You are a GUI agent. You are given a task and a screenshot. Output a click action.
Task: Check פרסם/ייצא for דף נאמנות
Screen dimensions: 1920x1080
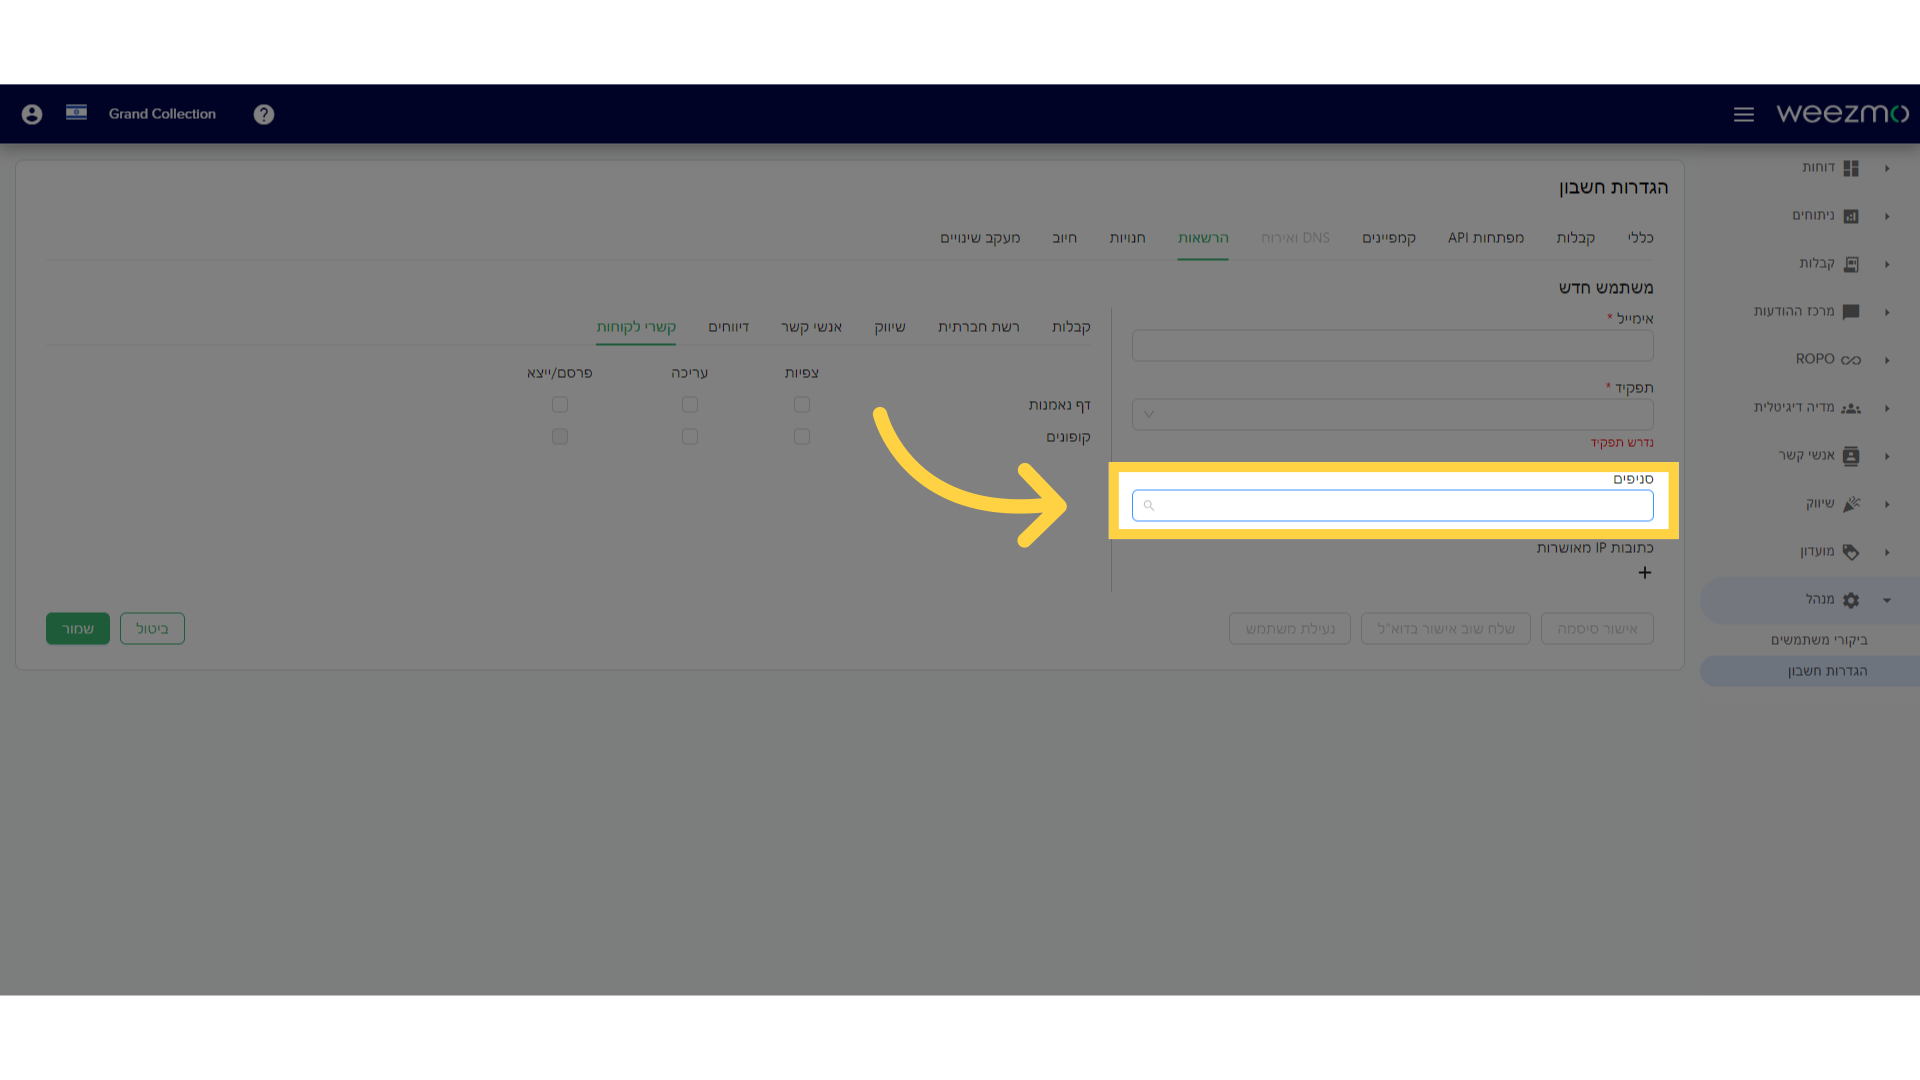560,405
